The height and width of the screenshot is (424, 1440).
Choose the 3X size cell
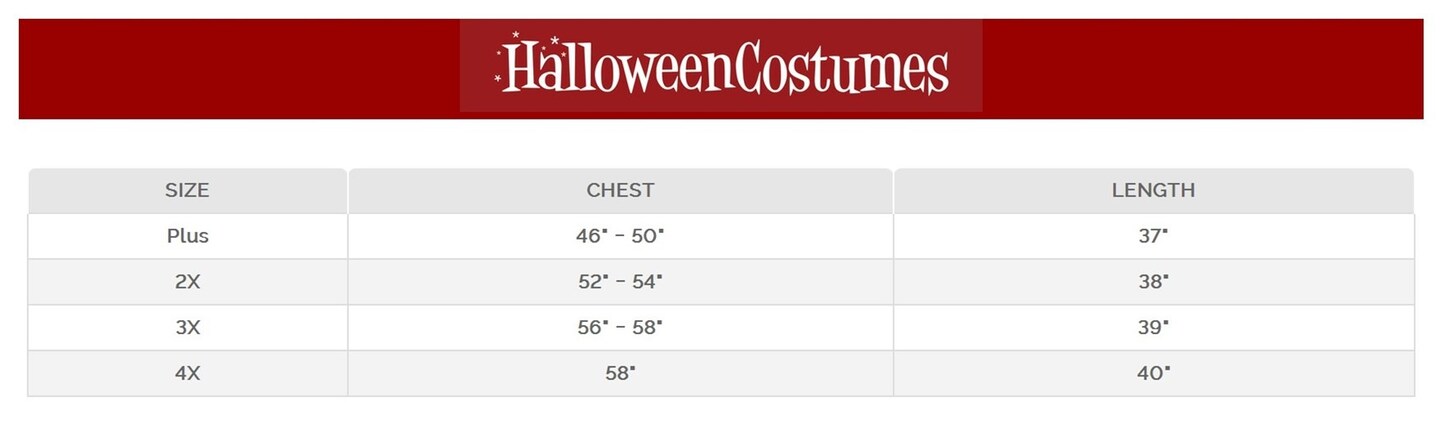coord(187,327)
